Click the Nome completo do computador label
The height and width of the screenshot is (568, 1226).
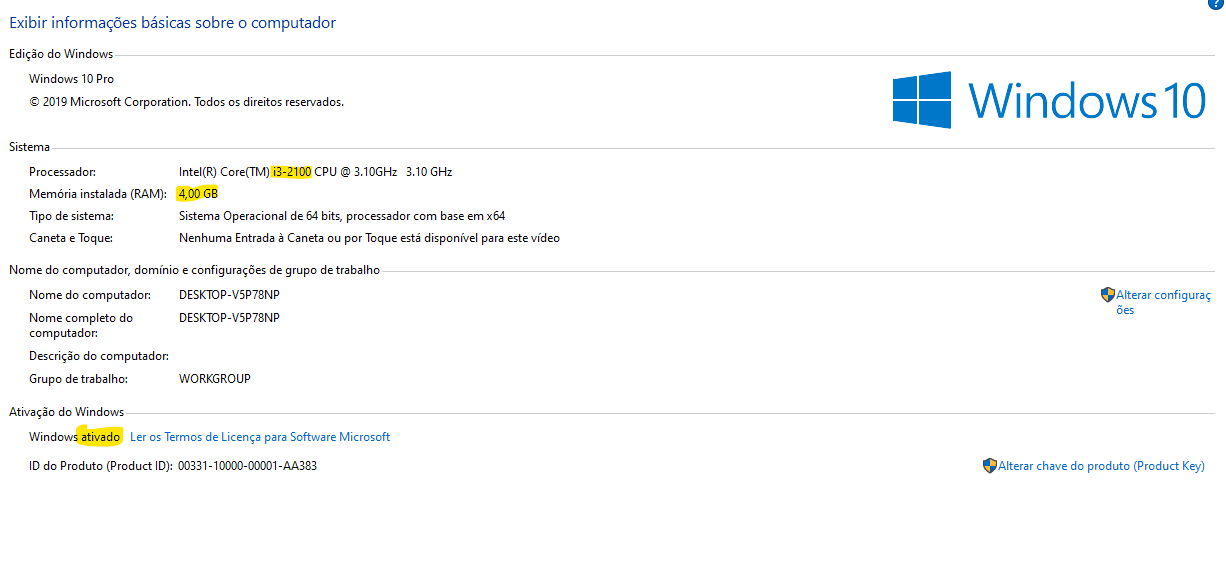tap(81, 325)
